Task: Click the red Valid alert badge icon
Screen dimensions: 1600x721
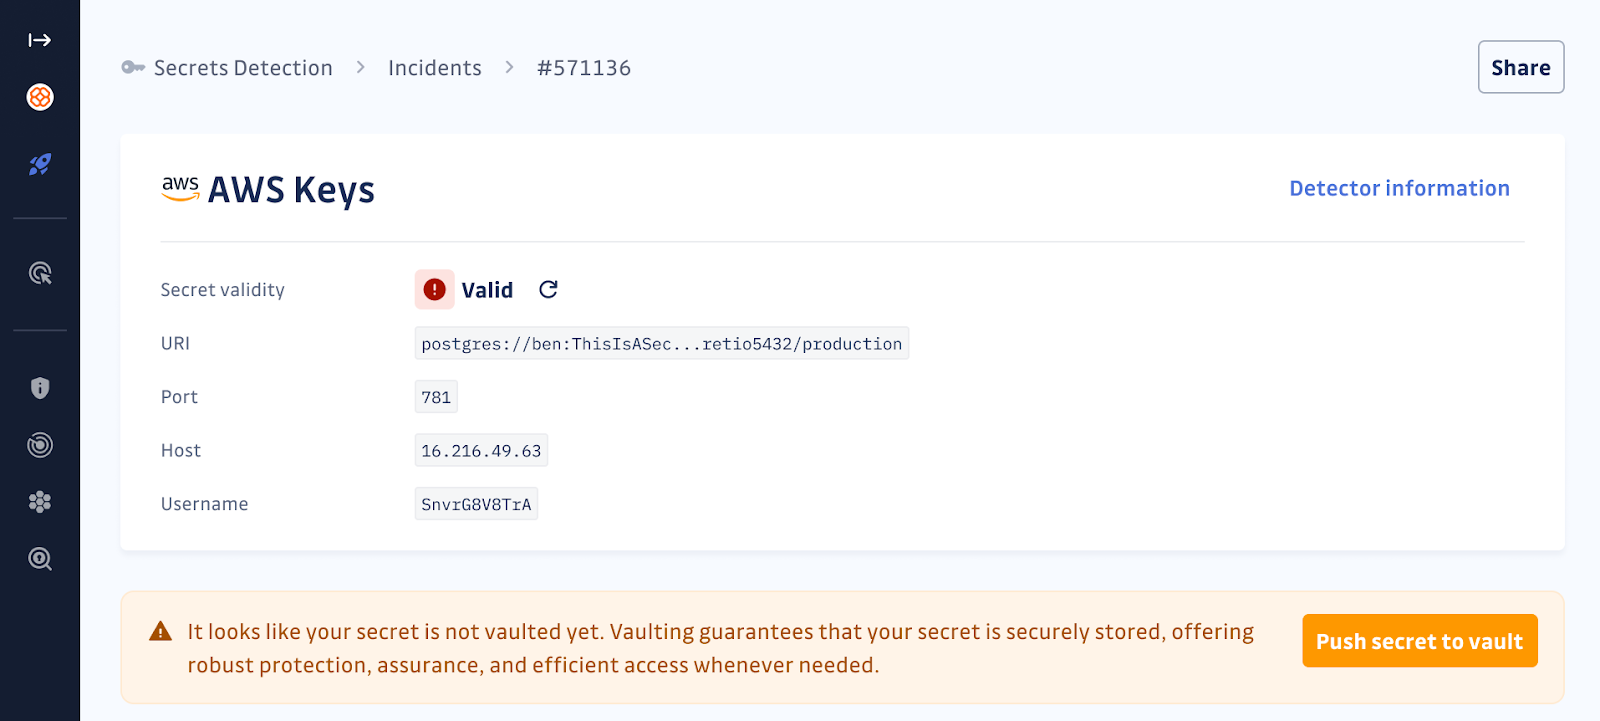Action: pos(434,289)
